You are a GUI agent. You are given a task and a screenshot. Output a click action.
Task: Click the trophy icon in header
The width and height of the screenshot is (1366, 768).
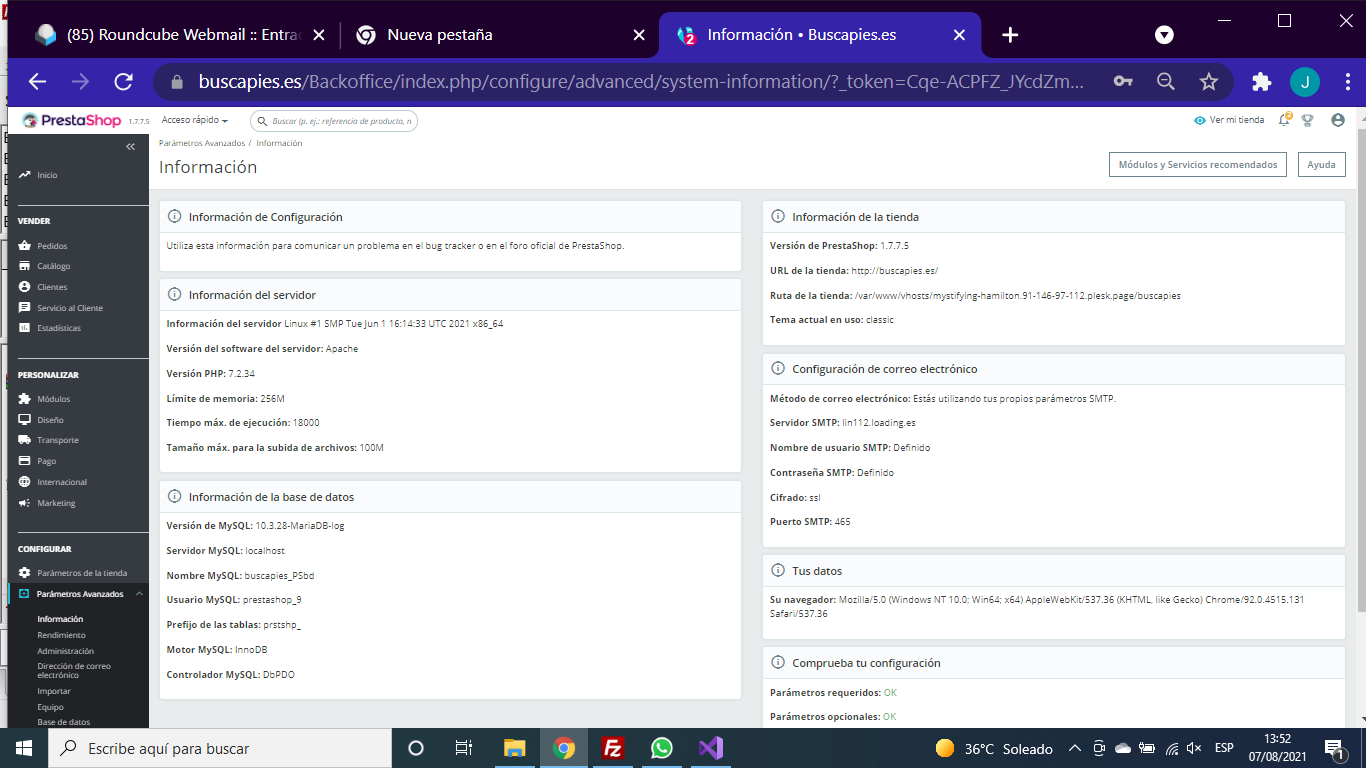click(1307, 120)
